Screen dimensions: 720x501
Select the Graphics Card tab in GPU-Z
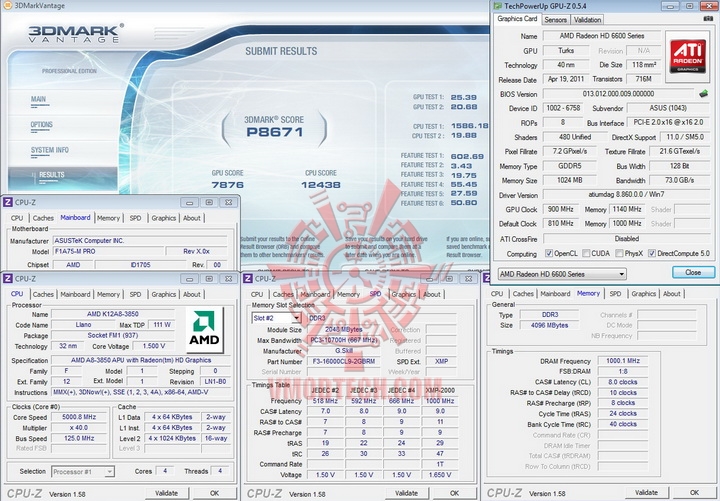tap(517, 19)
